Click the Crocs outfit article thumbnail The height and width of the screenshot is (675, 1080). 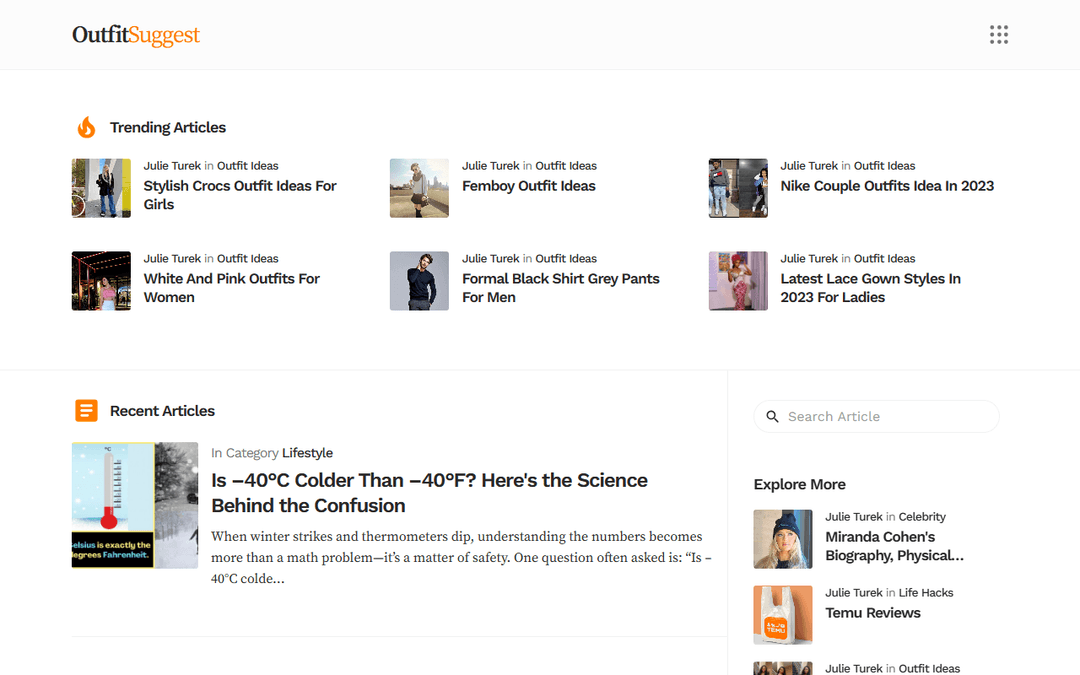click(101, 188)
